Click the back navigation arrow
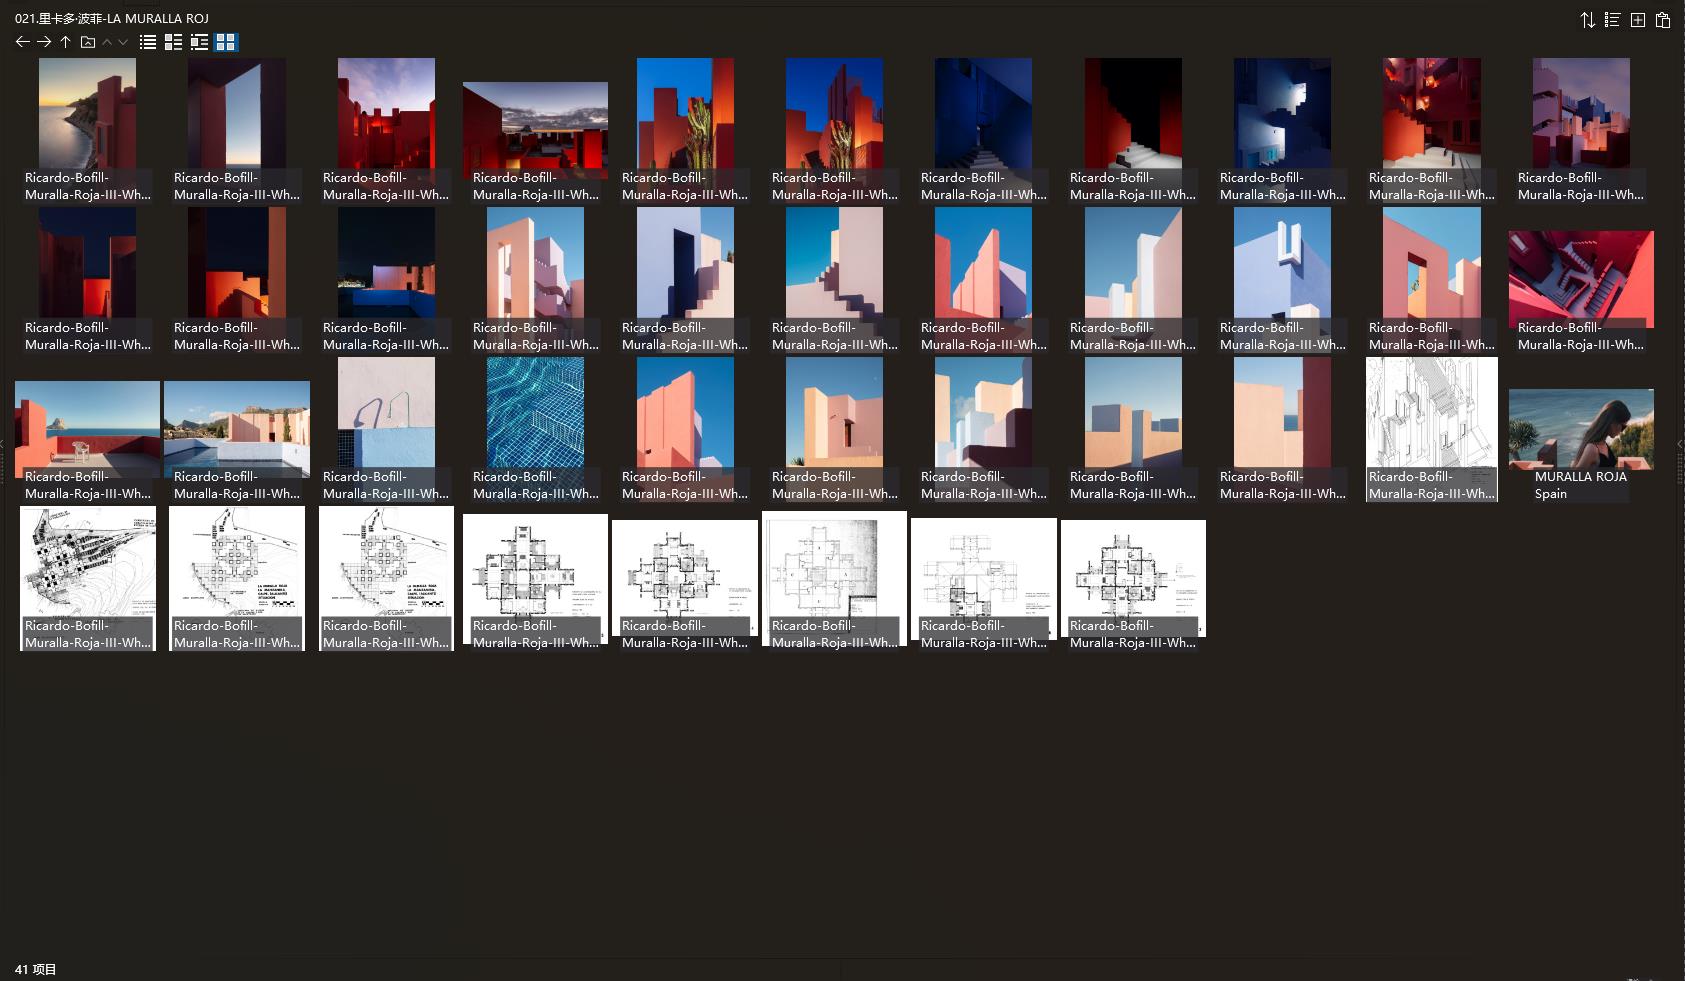The image size is (1685, 981). coord(22,42)
